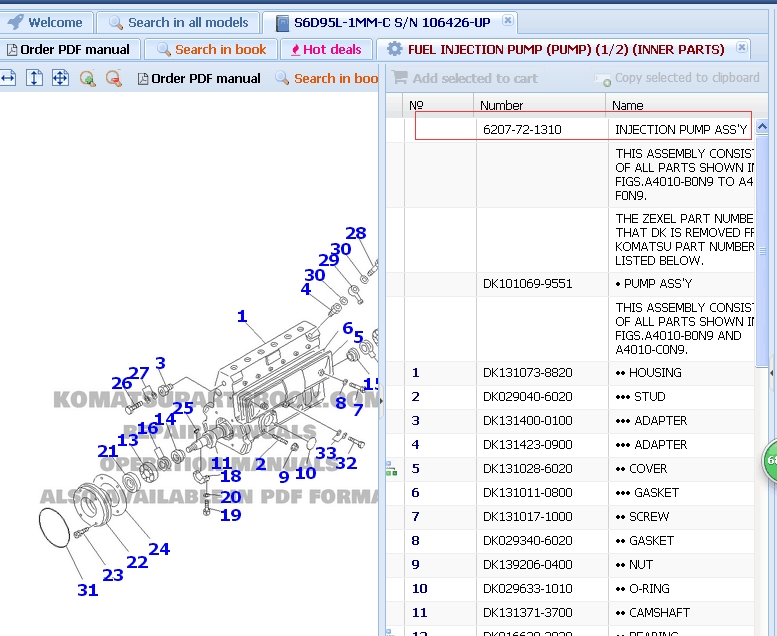The width and height of the screenshot is (777, 636).
Task: Collapse the panel splitter arrow
Action: pyautogui.click(x=381, y=401)
